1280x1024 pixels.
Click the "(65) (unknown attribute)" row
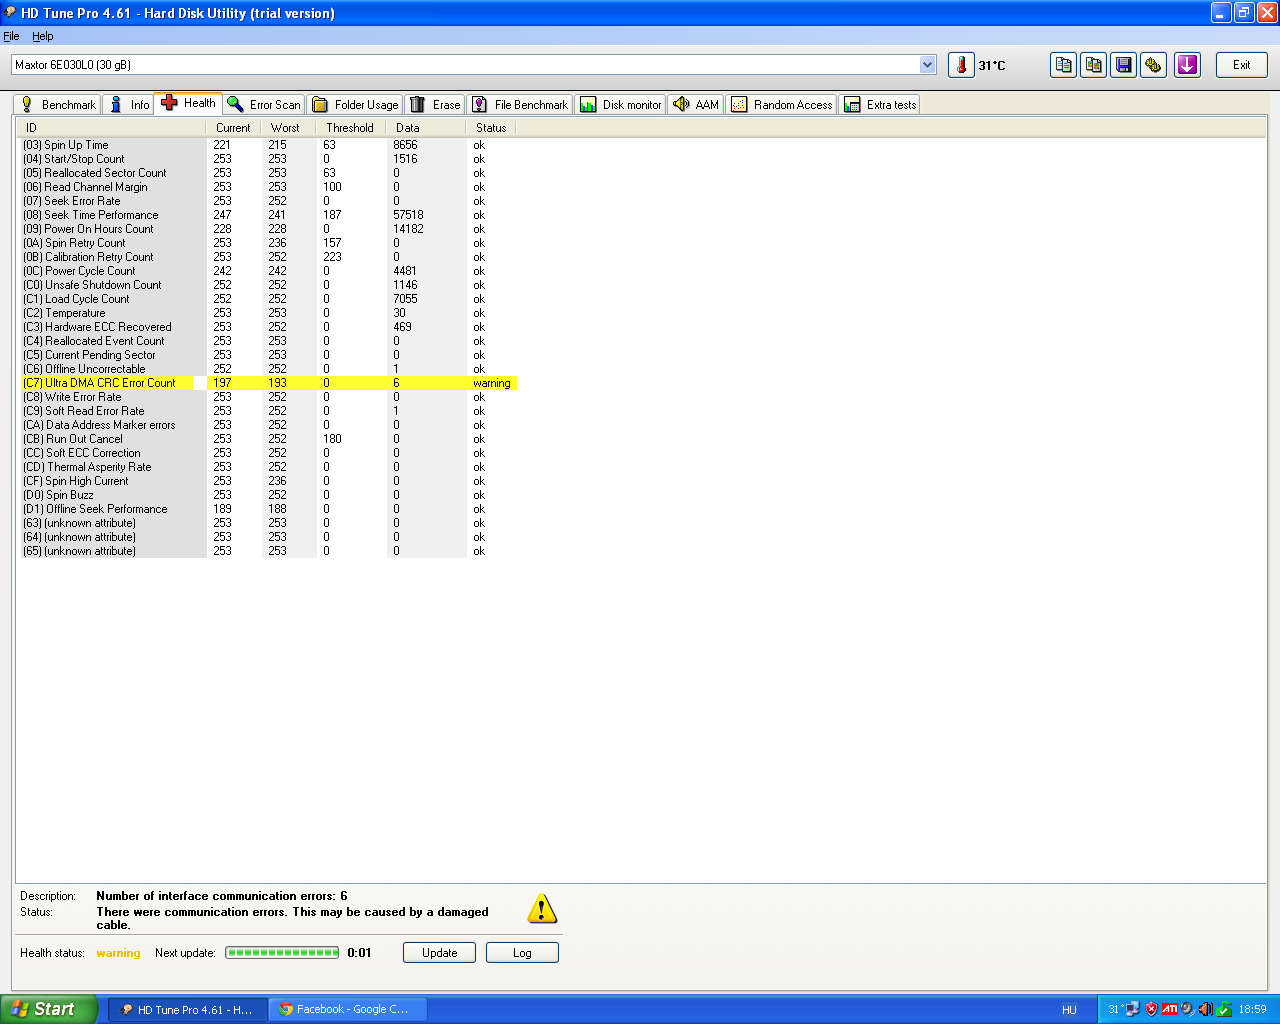click(x=268, y=551)
